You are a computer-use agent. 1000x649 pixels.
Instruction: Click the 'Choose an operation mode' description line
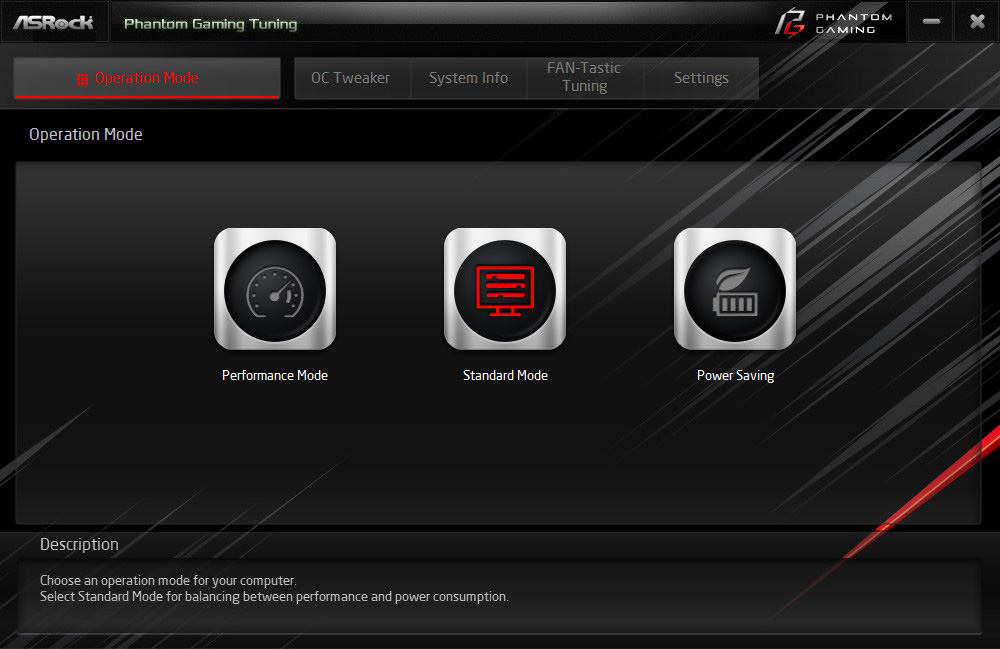(168, 580)
